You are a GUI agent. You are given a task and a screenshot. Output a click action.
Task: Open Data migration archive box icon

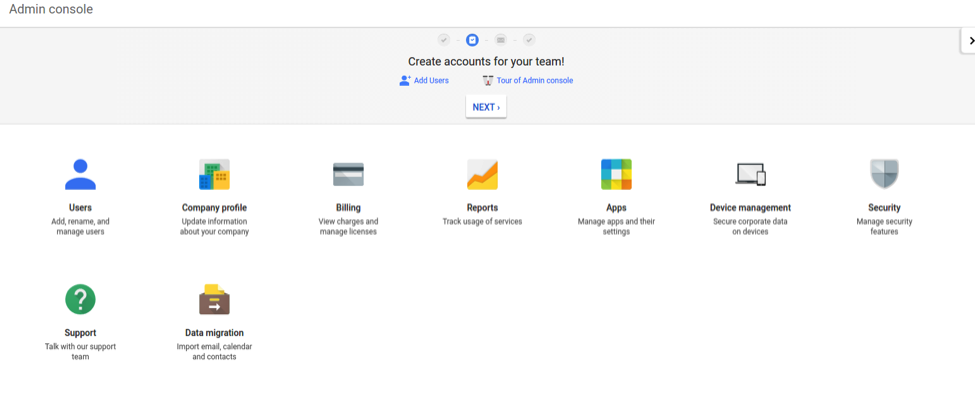(x=214, y=299)
